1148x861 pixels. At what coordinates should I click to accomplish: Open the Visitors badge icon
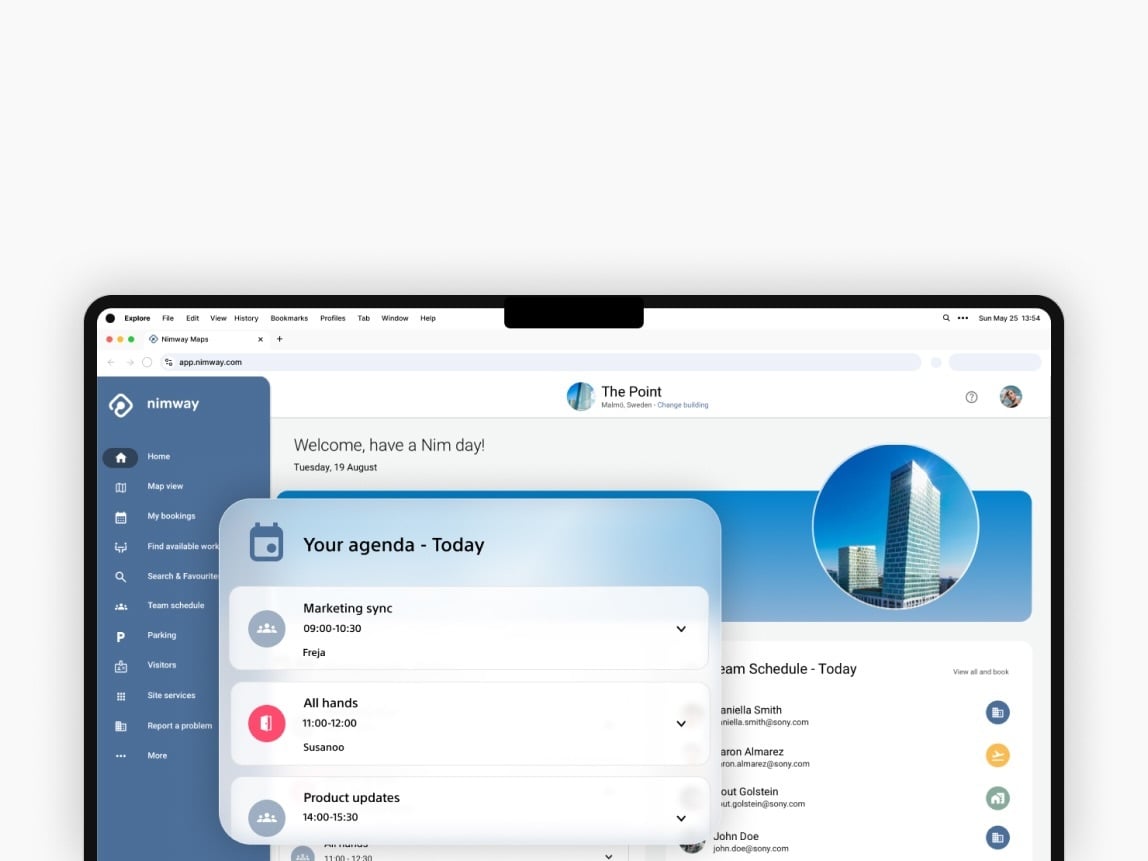(x=121, y=666)
